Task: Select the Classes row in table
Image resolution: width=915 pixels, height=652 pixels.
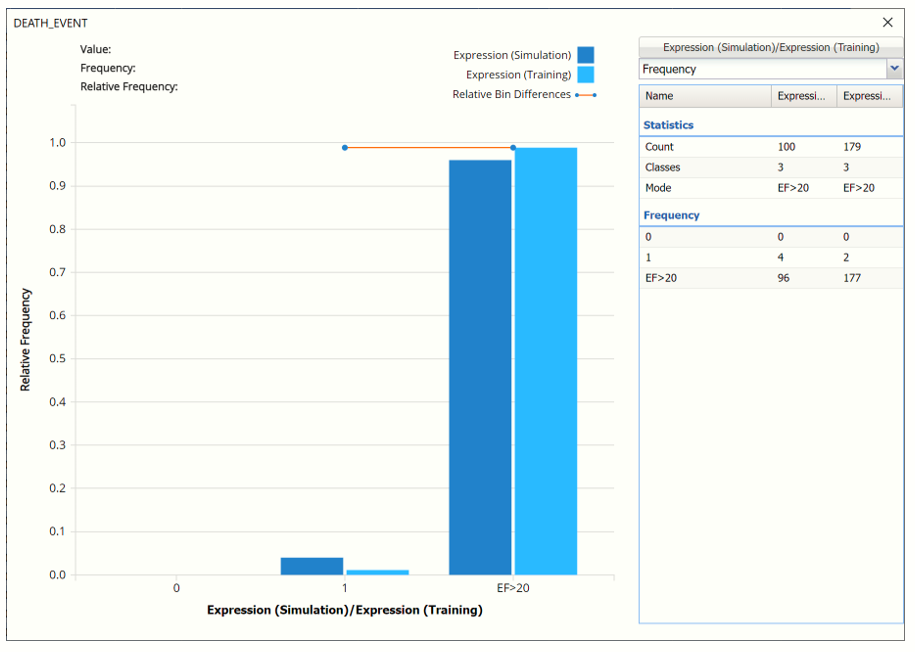Action: pyautogui.click(x=770, y=167)
